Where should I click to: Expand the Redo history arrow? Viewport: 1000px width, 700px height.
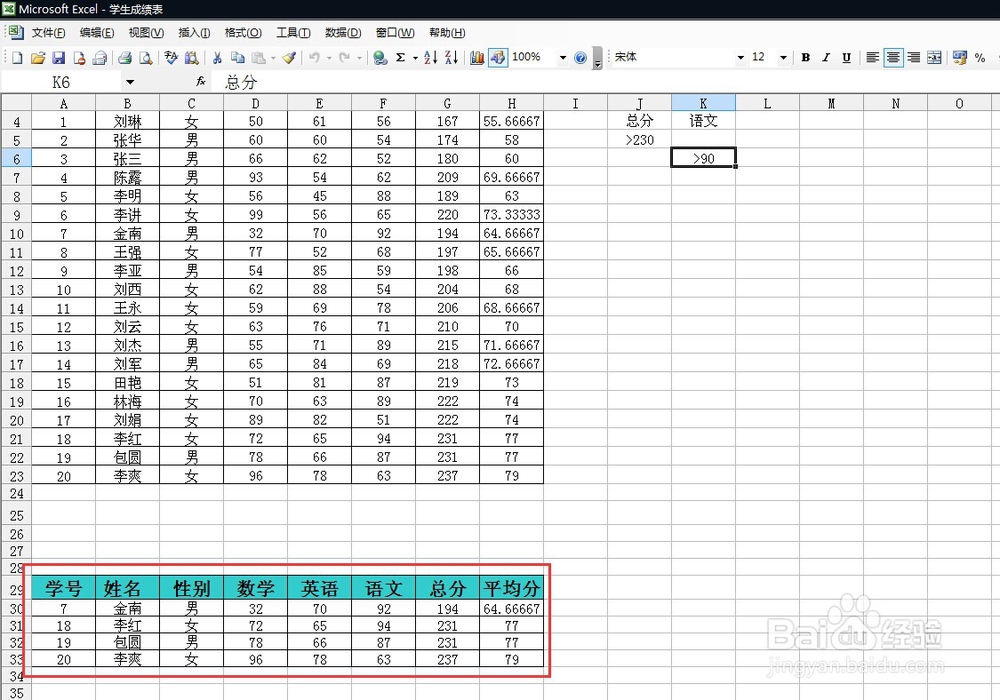360,58
